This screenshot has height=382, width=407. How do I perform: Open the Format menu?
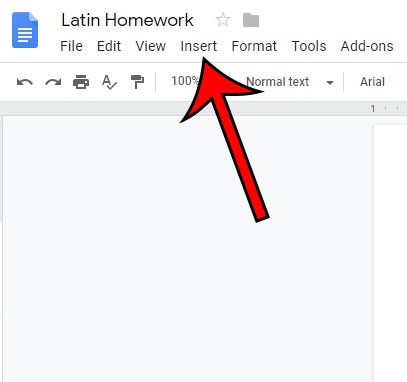point(254,46)
